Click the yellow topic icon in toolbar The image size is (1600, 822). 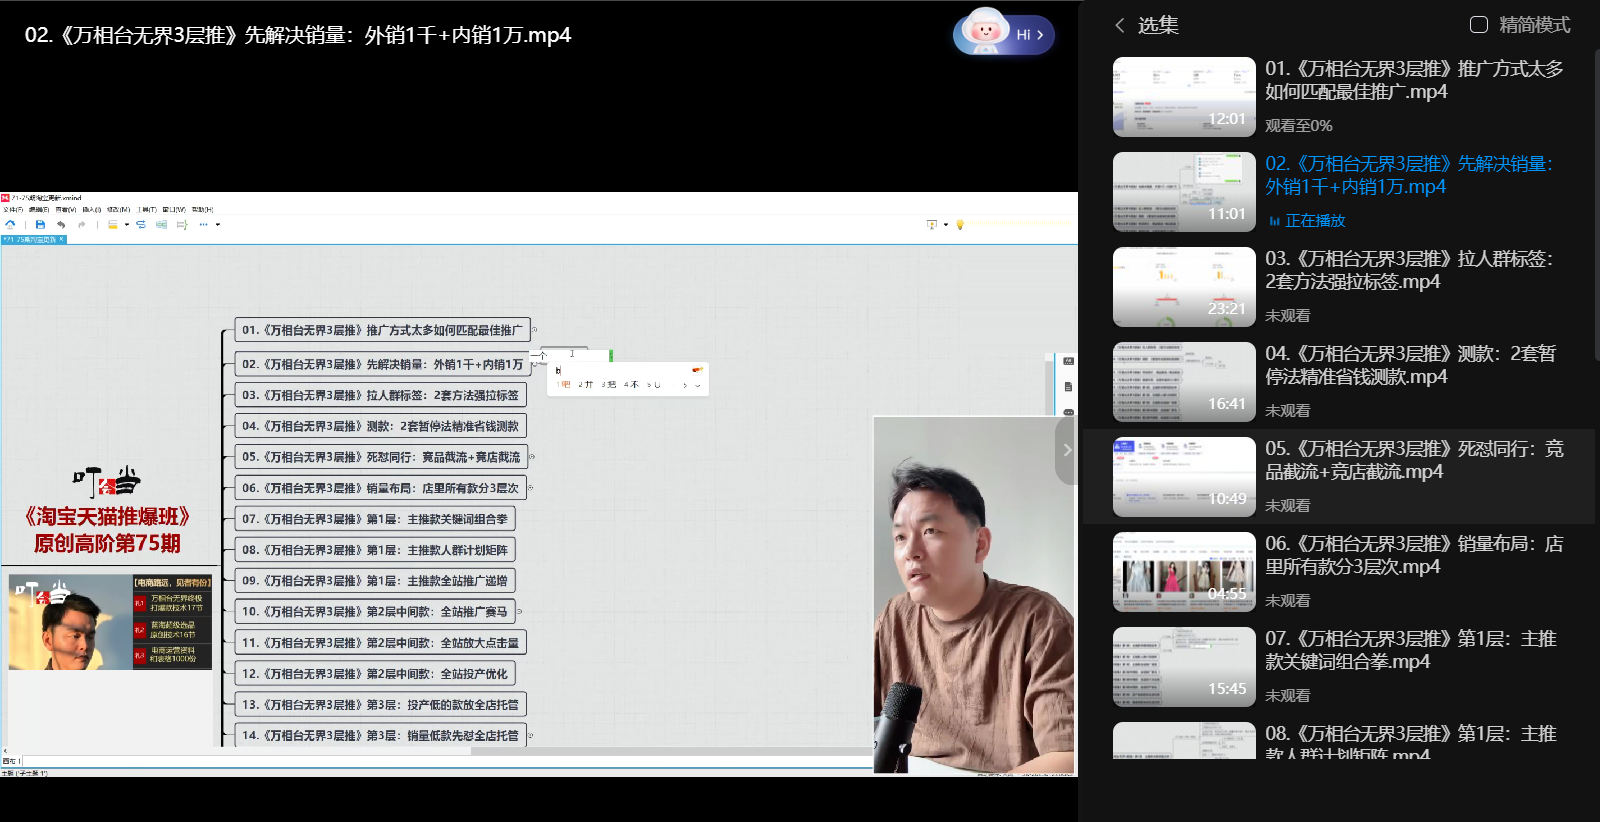[x=113, y=225]
